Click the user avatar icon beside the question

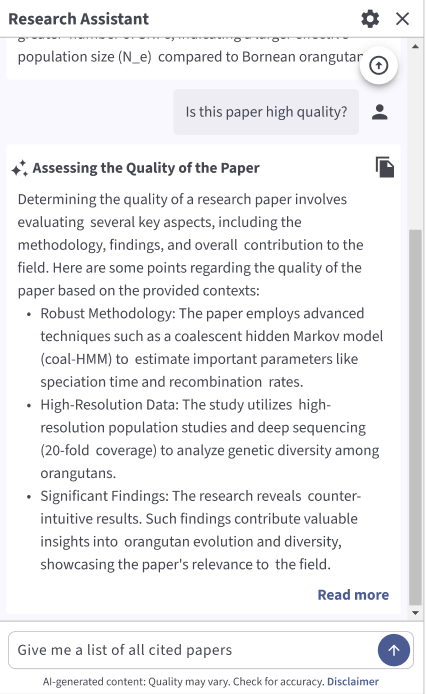(380, 112)
